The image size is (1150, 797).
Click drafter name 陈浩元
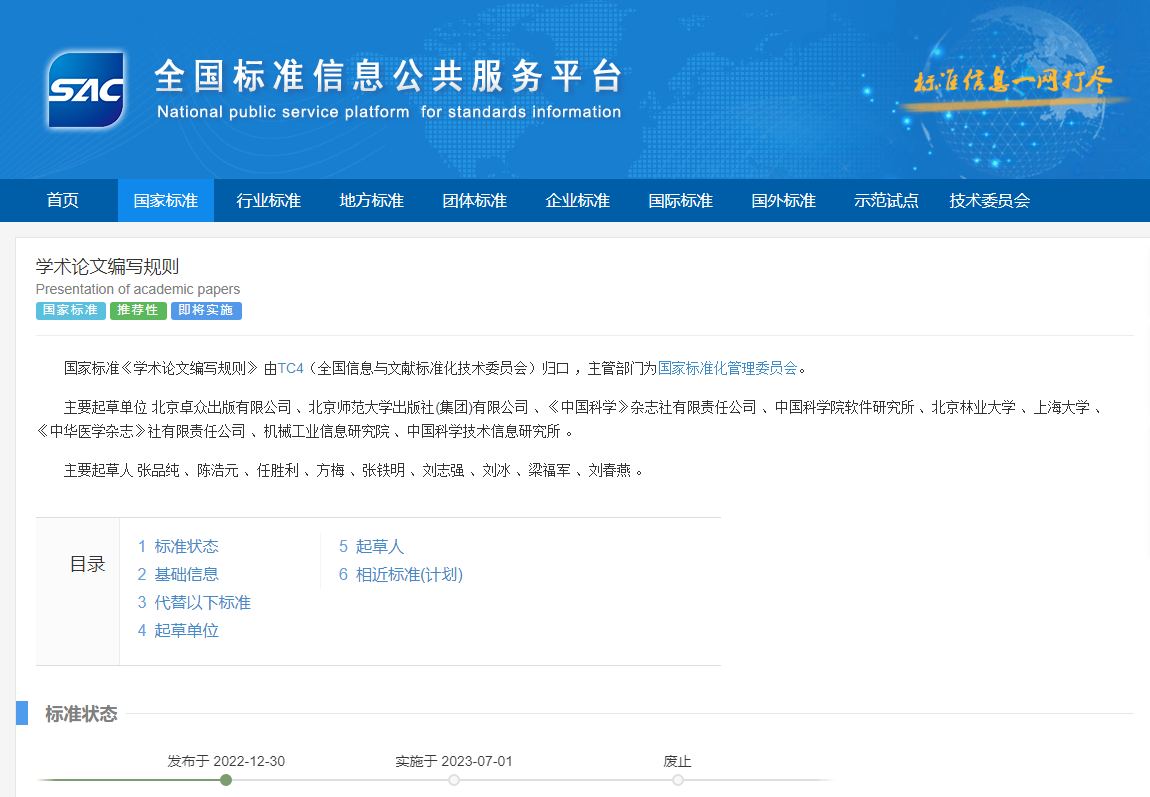(218, 470)
